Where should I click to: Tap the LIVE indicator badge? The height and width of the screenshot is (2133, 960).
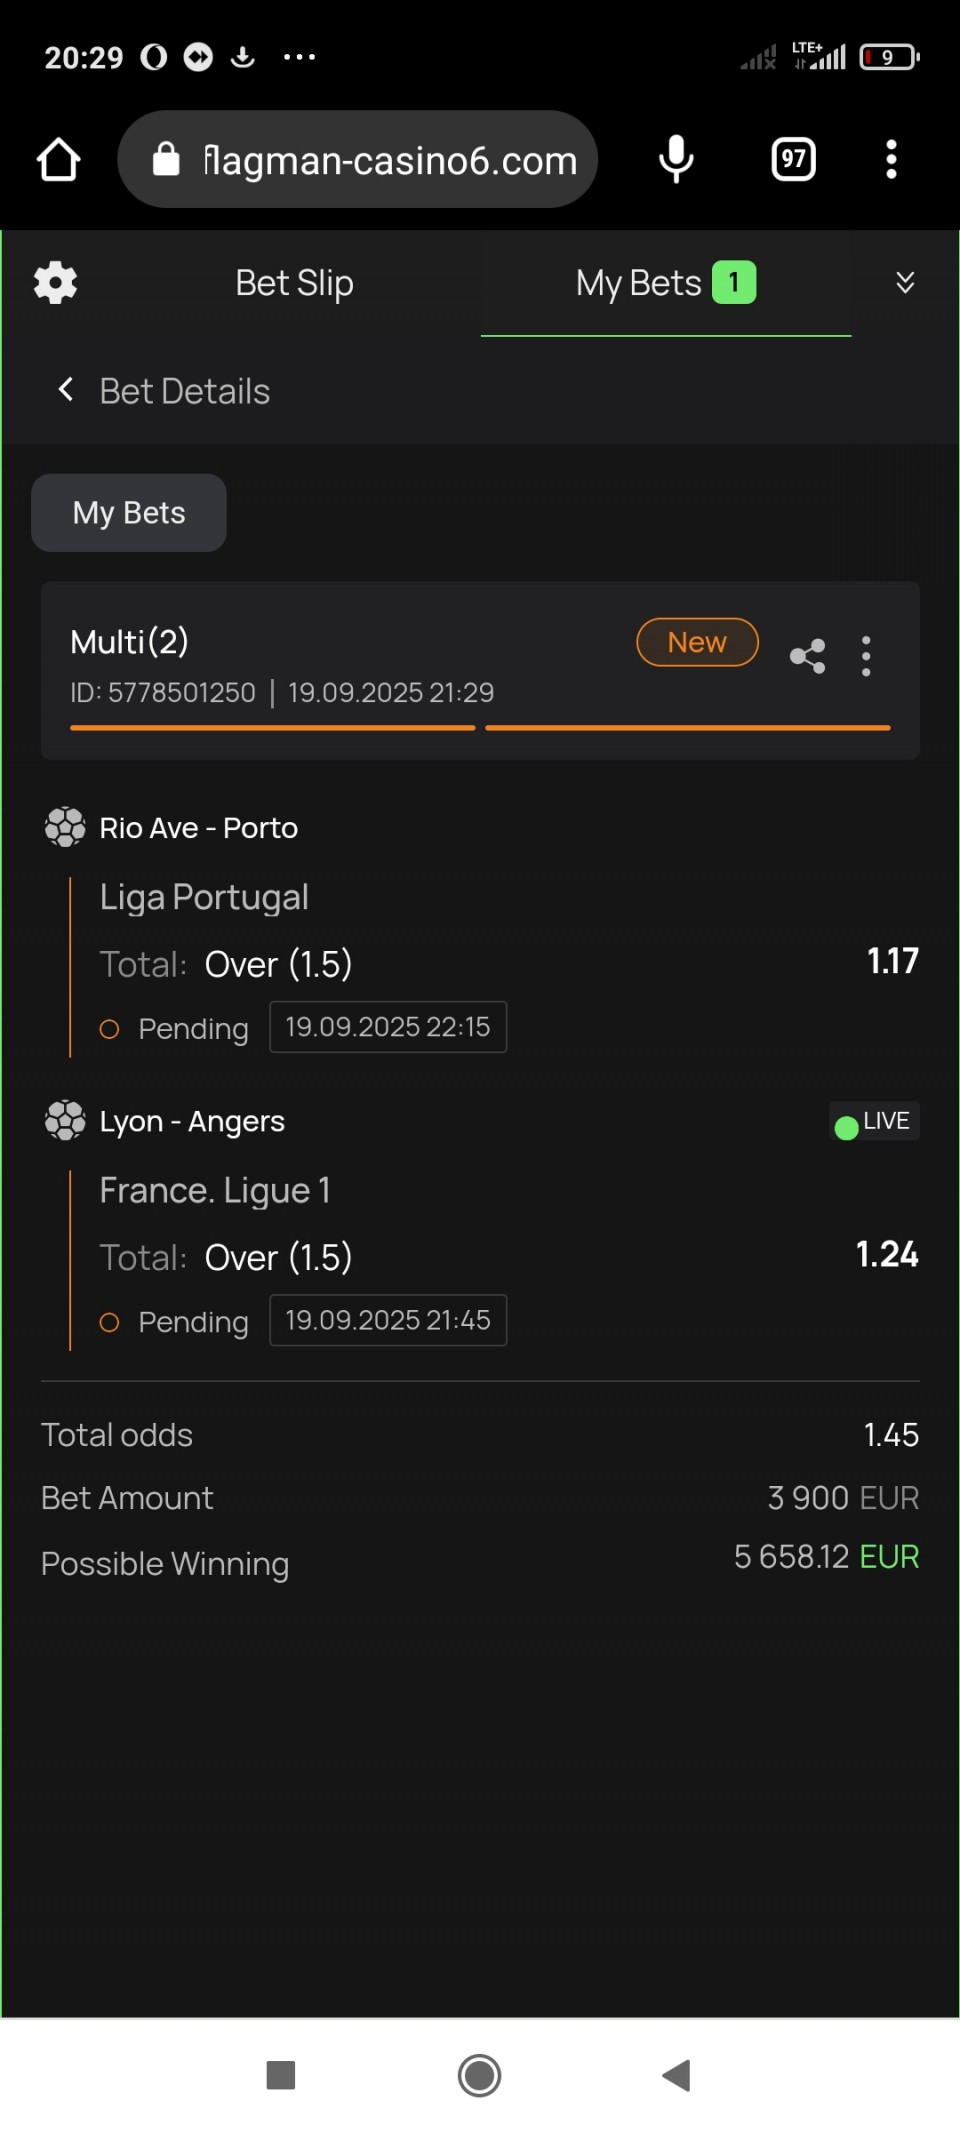click(x=874, y=1122)
